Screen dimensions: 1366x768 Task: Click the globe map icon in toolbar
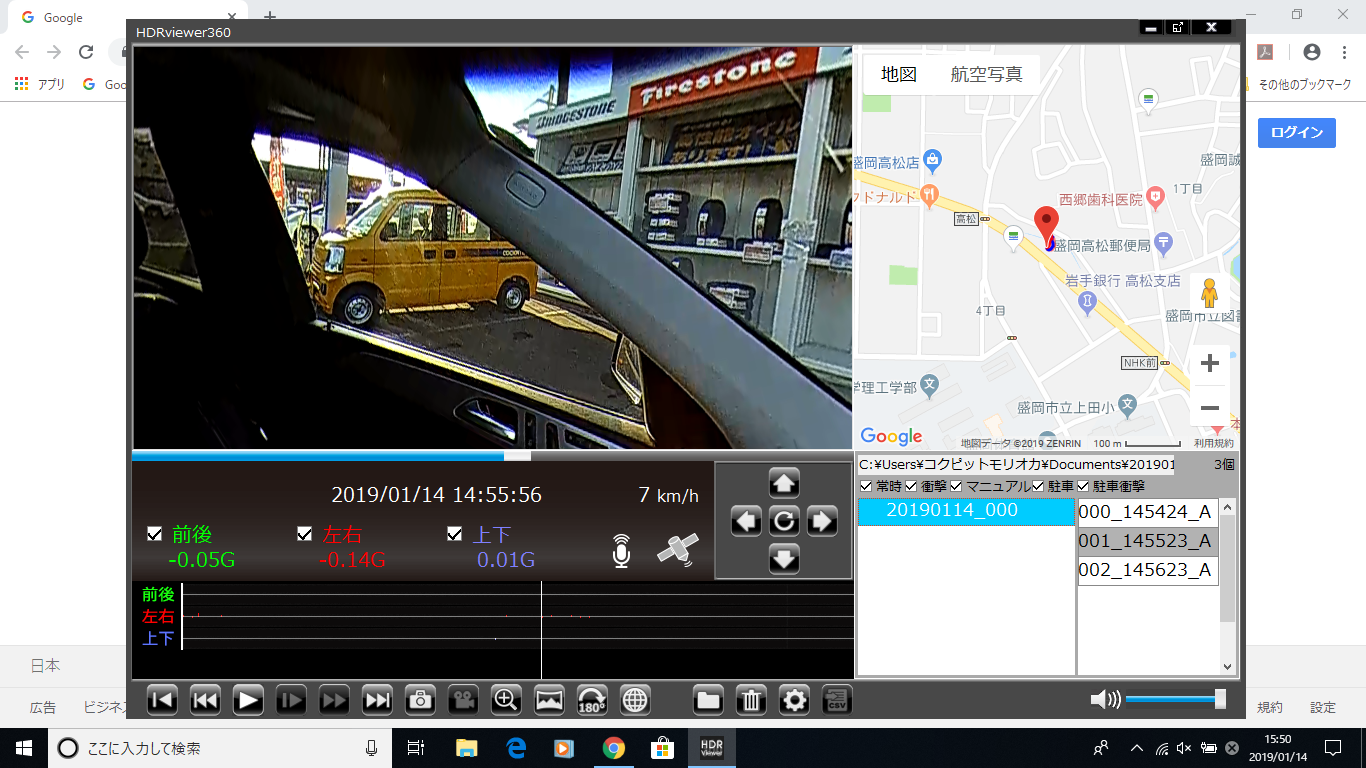(x=635, y=700)
